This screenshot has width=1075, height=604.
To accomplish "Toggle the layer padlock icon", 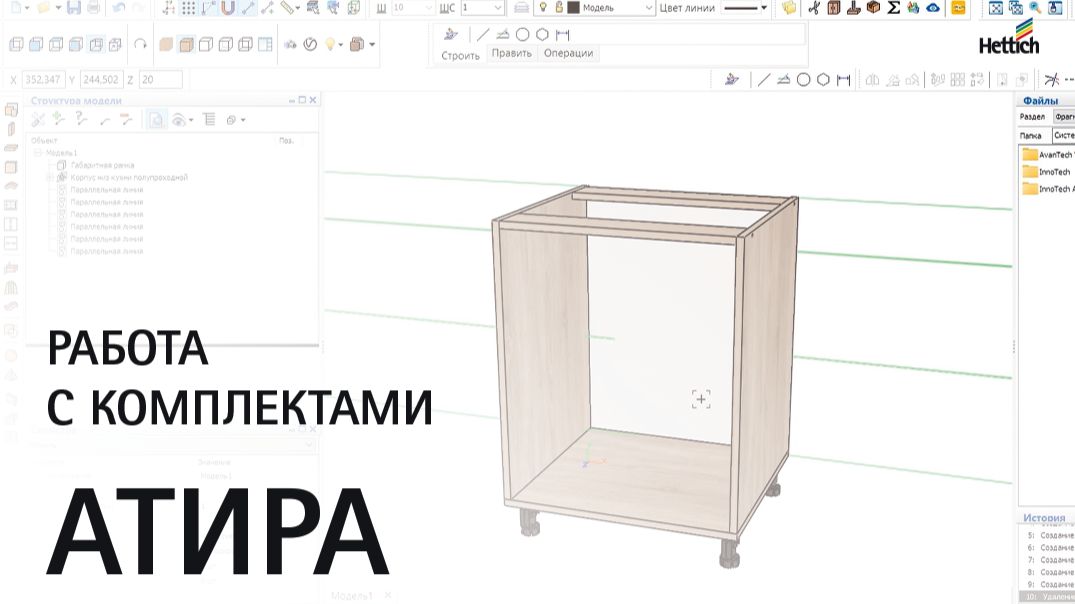I will [559, 8].
